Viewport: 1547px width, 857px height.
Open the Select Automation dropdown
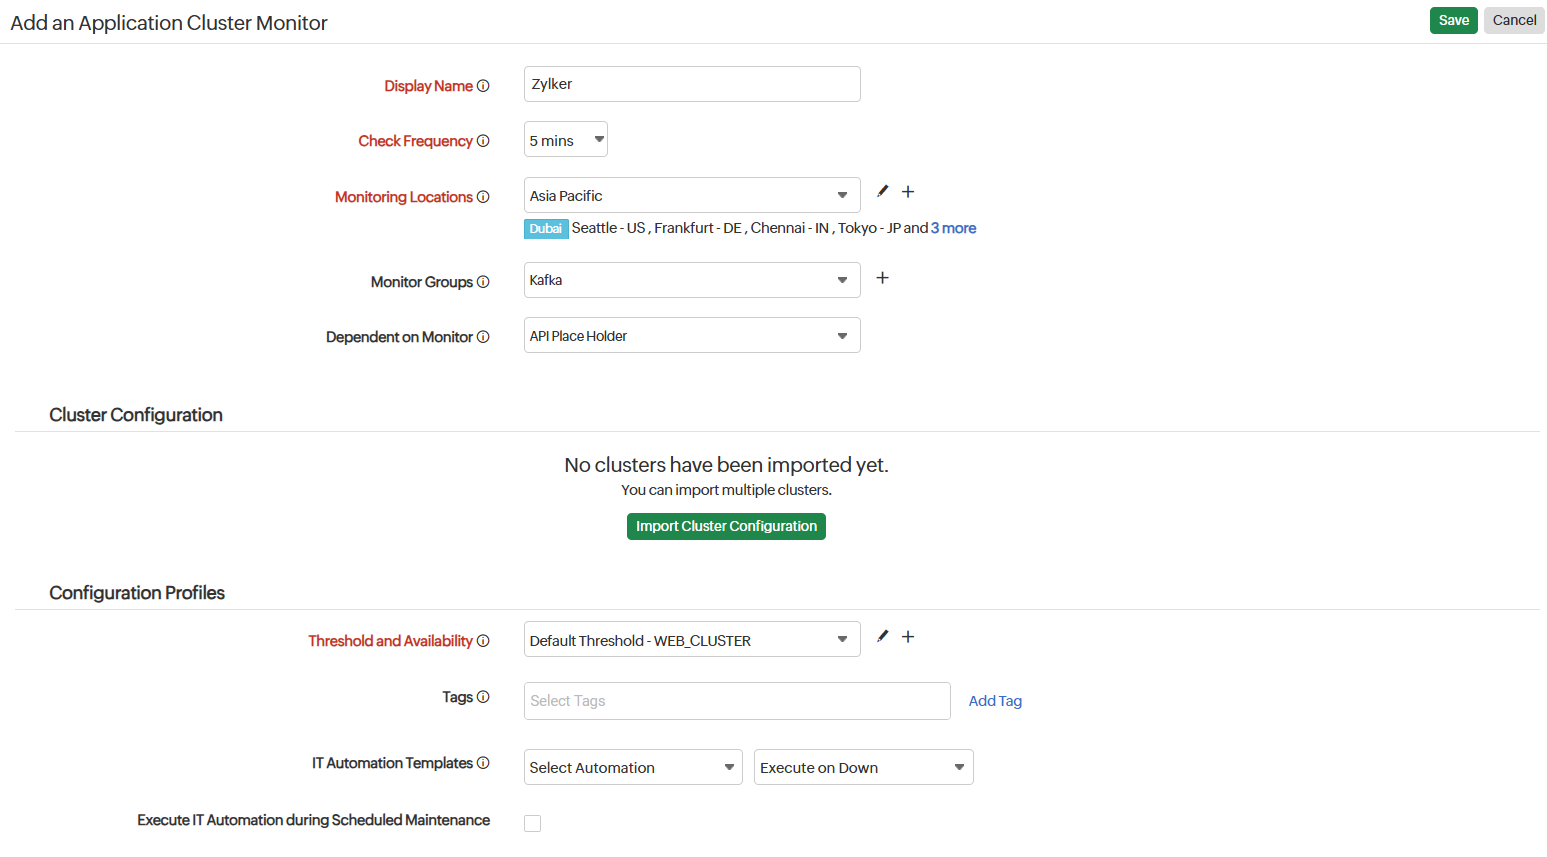(632, 767)
